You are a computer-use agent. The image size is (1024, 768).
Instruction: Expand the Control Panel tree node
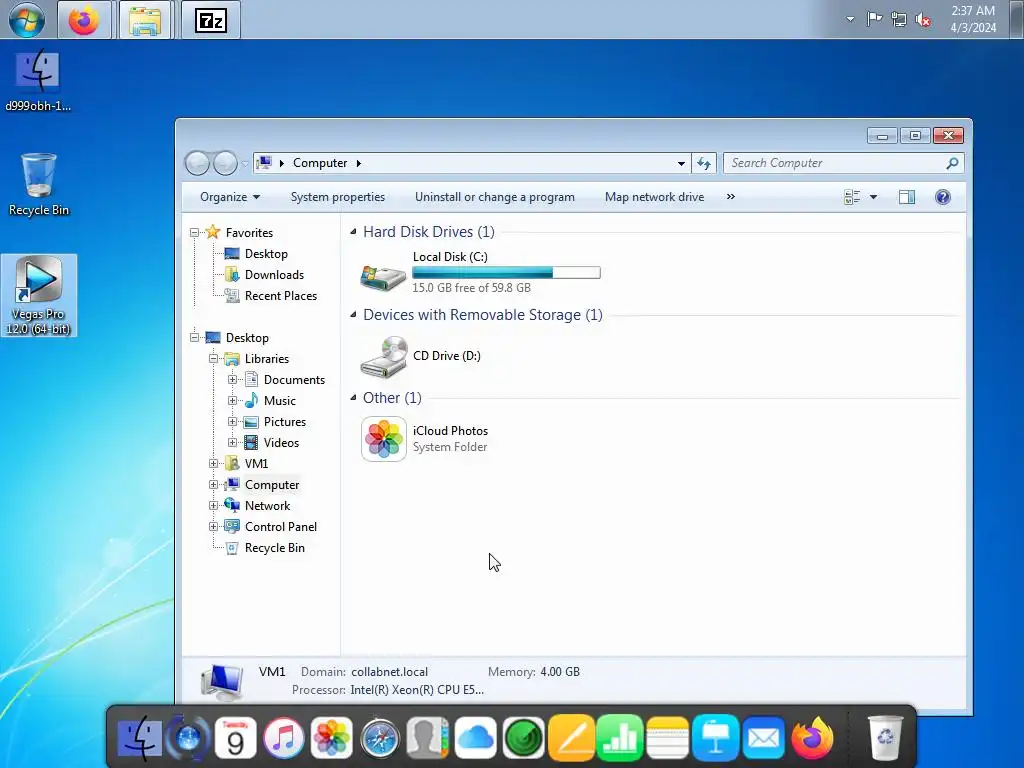[x=214, y=526]
